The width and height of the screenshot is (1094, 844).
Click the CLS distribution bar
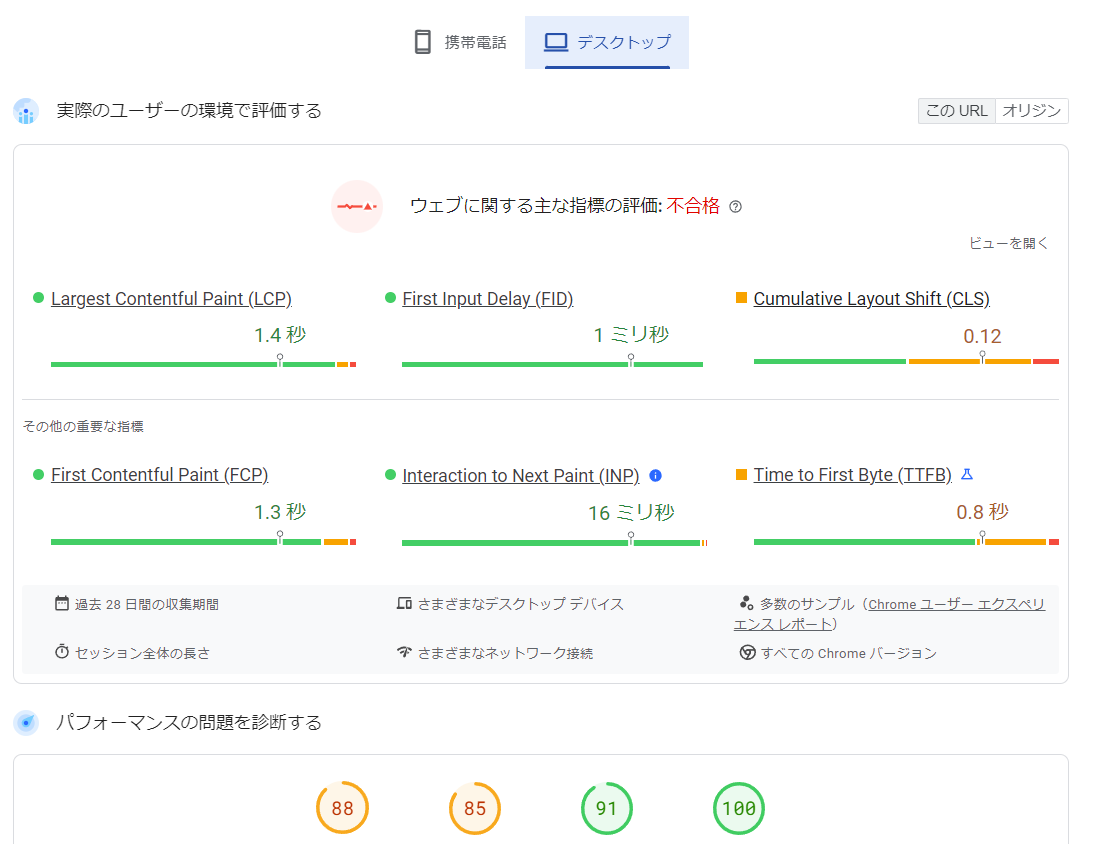point(906,361)
